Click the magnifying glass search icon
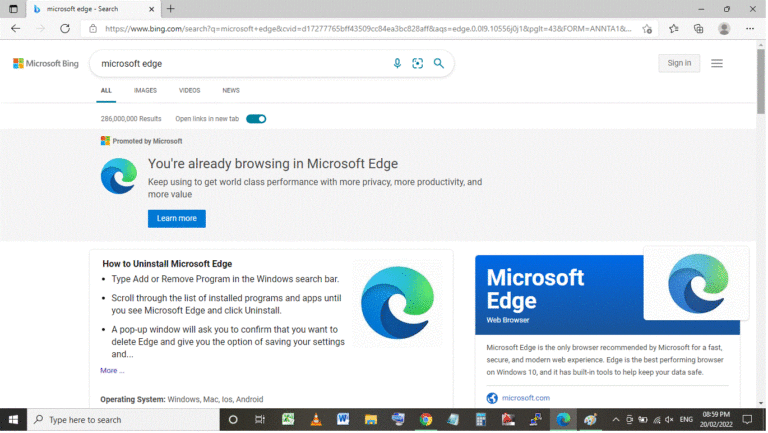This screenshot has width=768, height=433. [x=439, y=63]
